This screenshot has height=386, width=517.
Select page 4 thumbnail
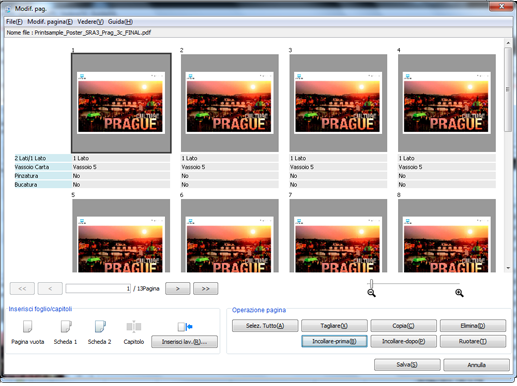point(447,103)
